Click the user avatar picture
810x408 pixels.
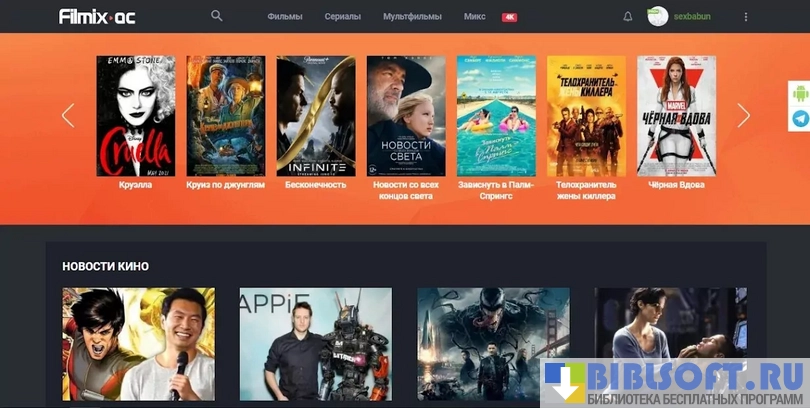point(658,17)
